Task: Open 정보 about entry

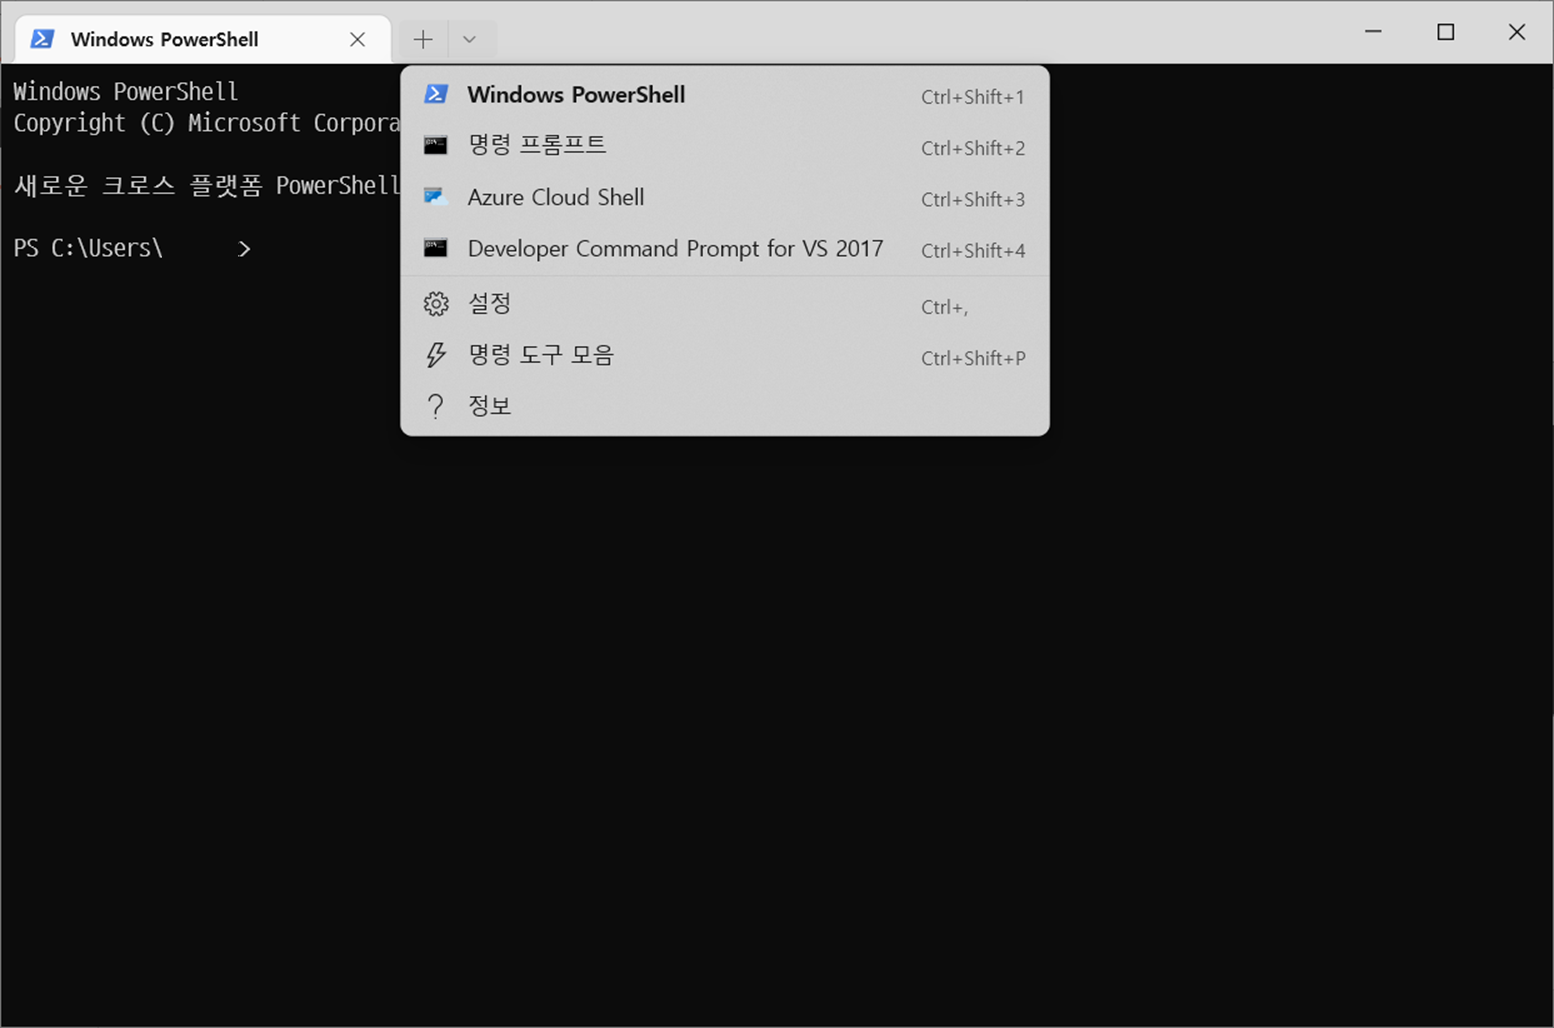Action: click(725, 406)
